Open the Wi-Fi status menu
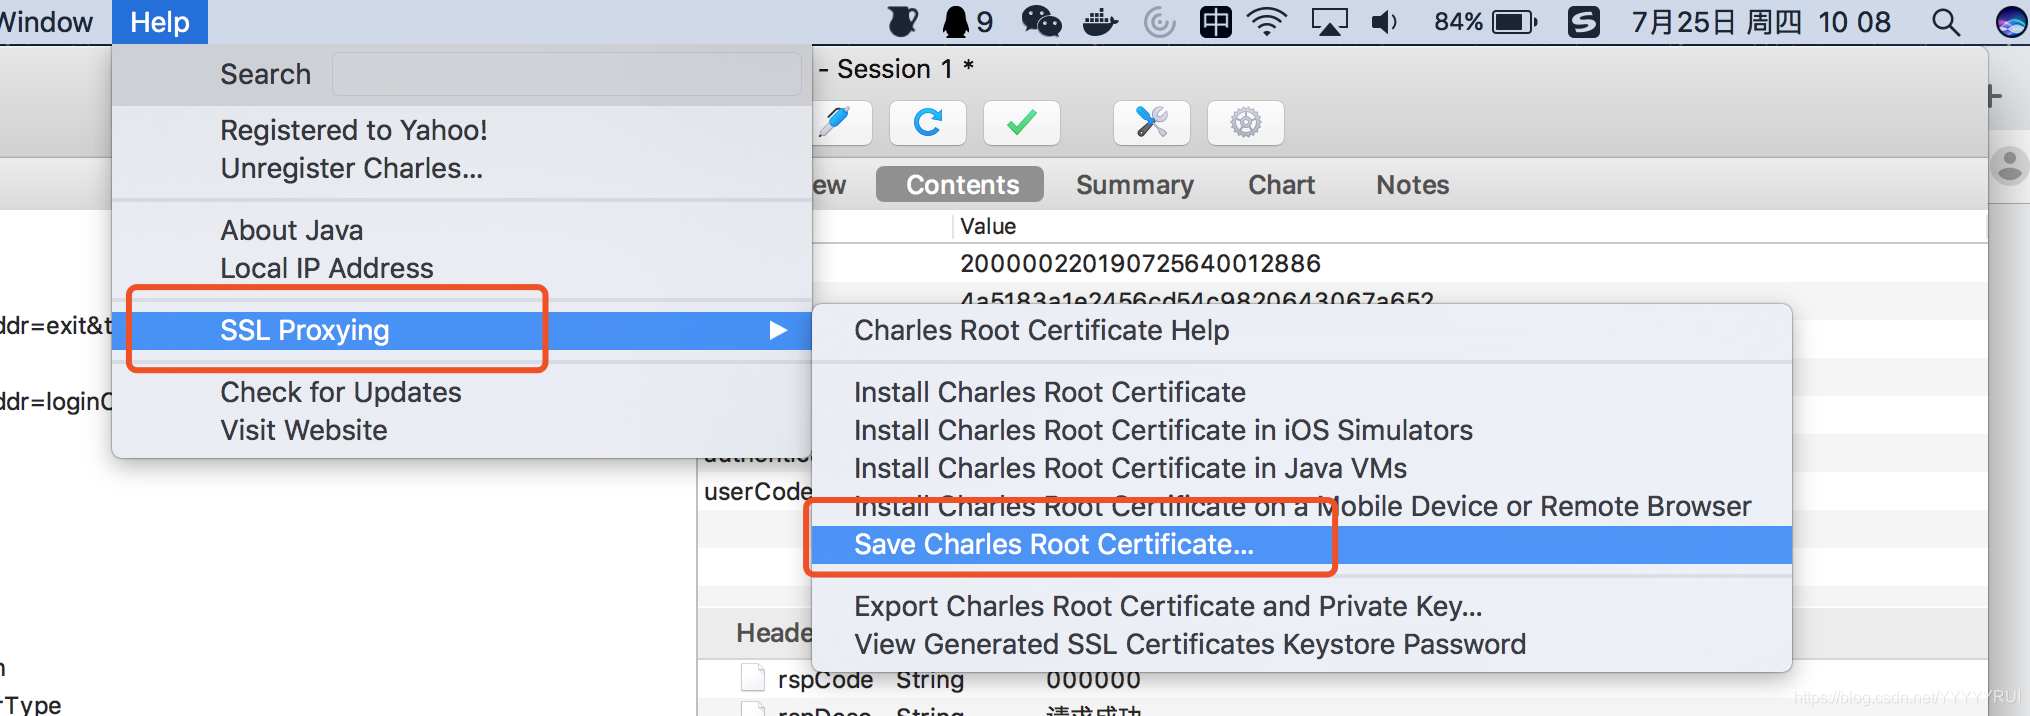Screen dimensions: 2030x716 click(1267, 22)
